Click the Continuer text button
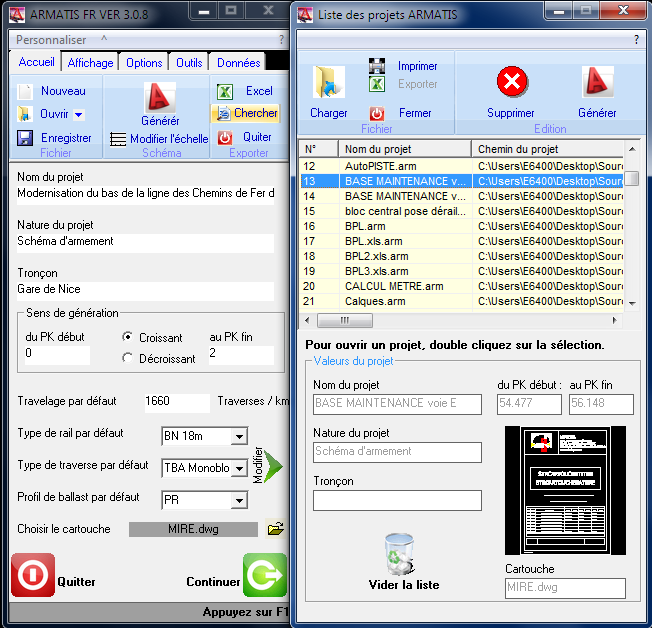The height and width of the screenshot is (628, 652). (213, 581)
